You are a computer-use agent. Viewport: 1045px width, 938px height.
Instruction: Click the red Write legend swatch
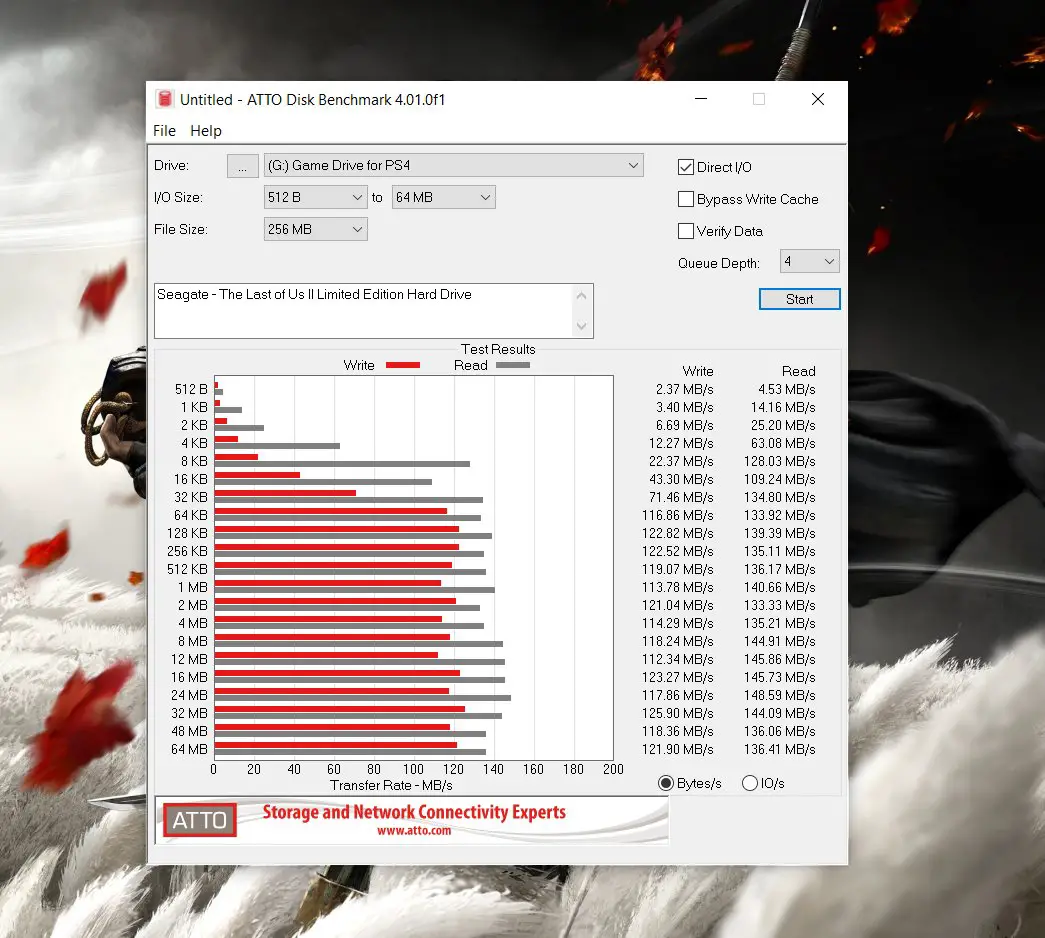(x=403, y=365)
